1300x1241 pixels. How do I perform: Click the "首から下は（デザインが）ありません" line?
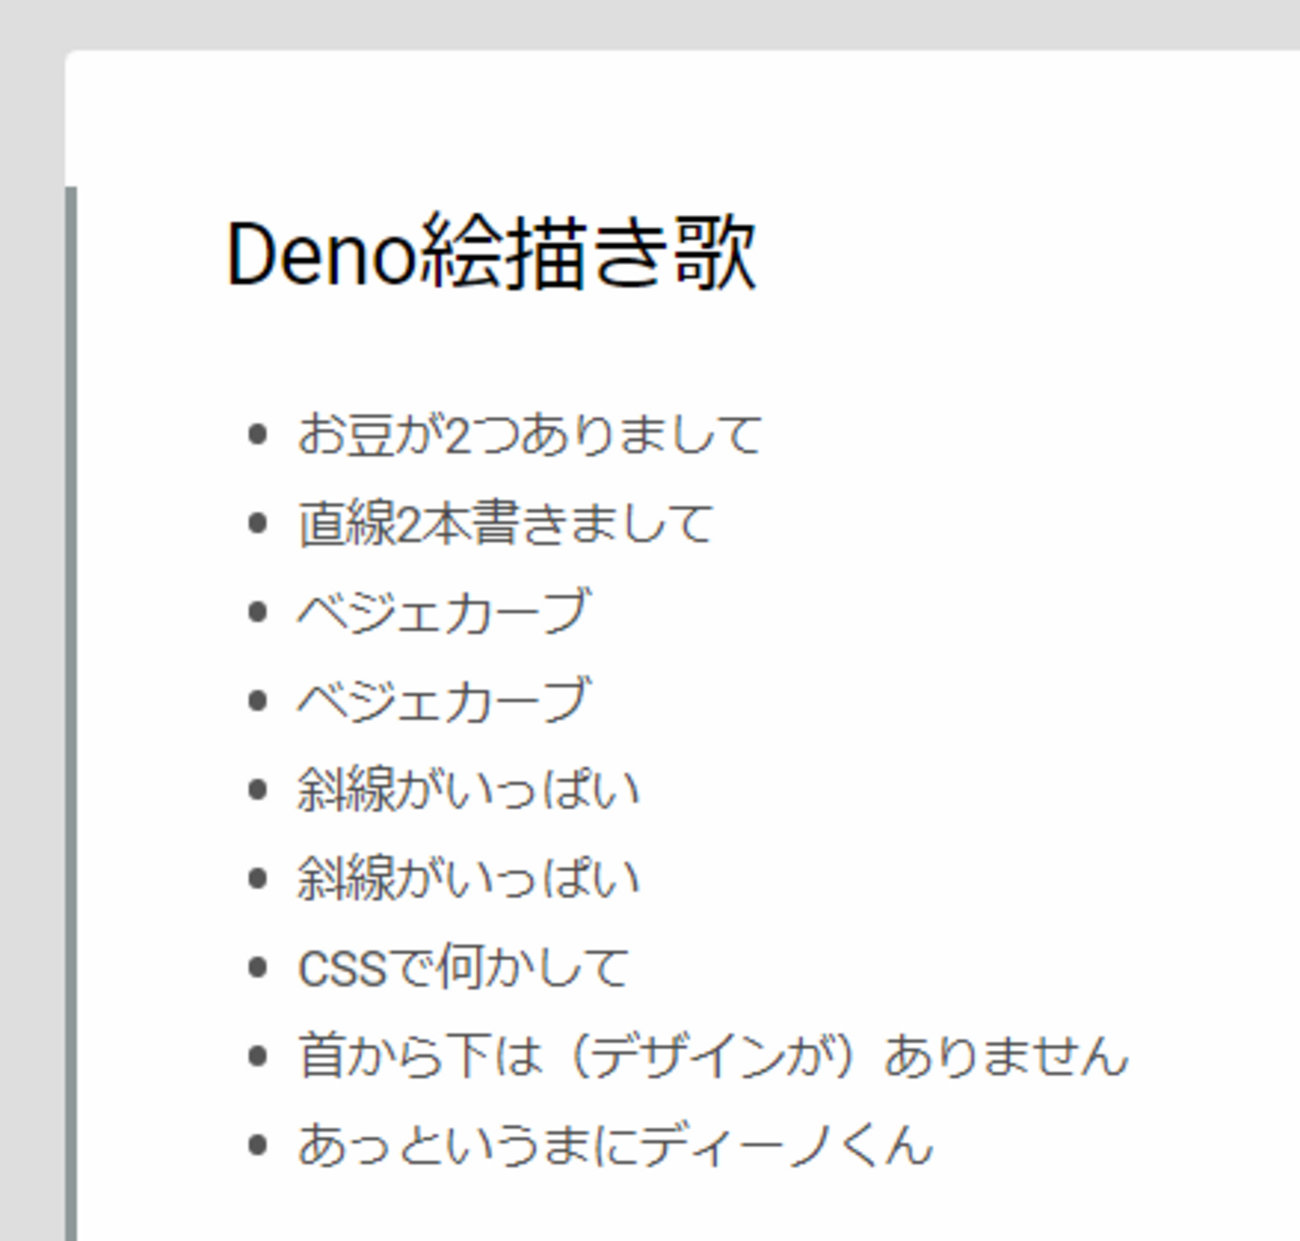click(713, 1056)
